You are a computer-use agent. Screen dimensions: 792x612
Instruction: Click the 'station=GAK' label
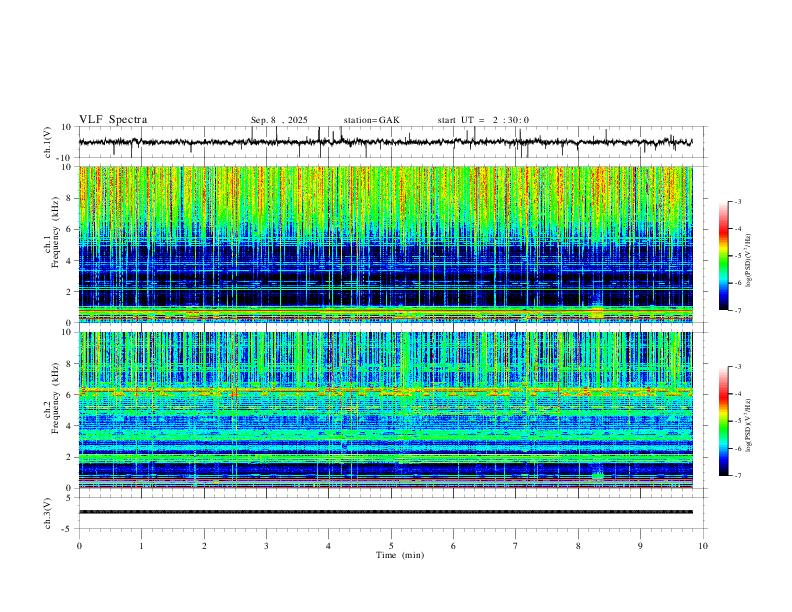[371, 120]
